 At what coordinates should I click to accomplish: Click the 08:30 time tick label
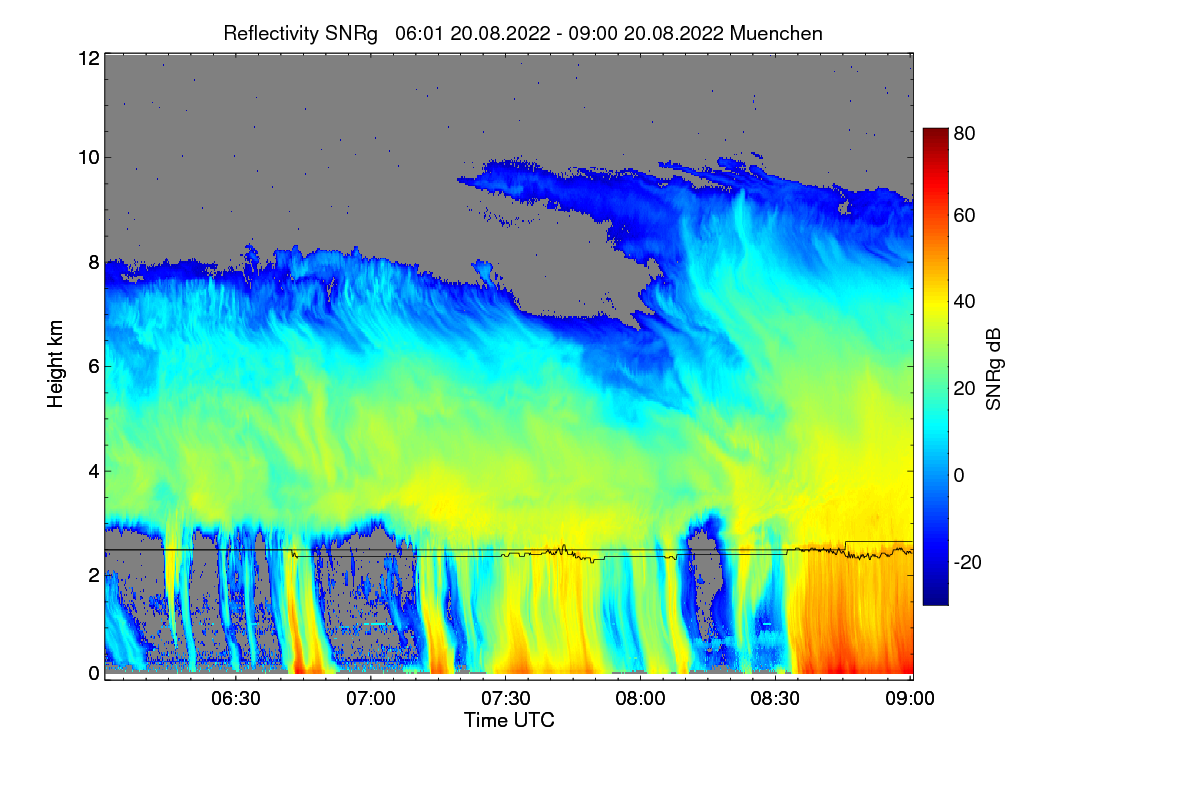(x=776, y=699)
